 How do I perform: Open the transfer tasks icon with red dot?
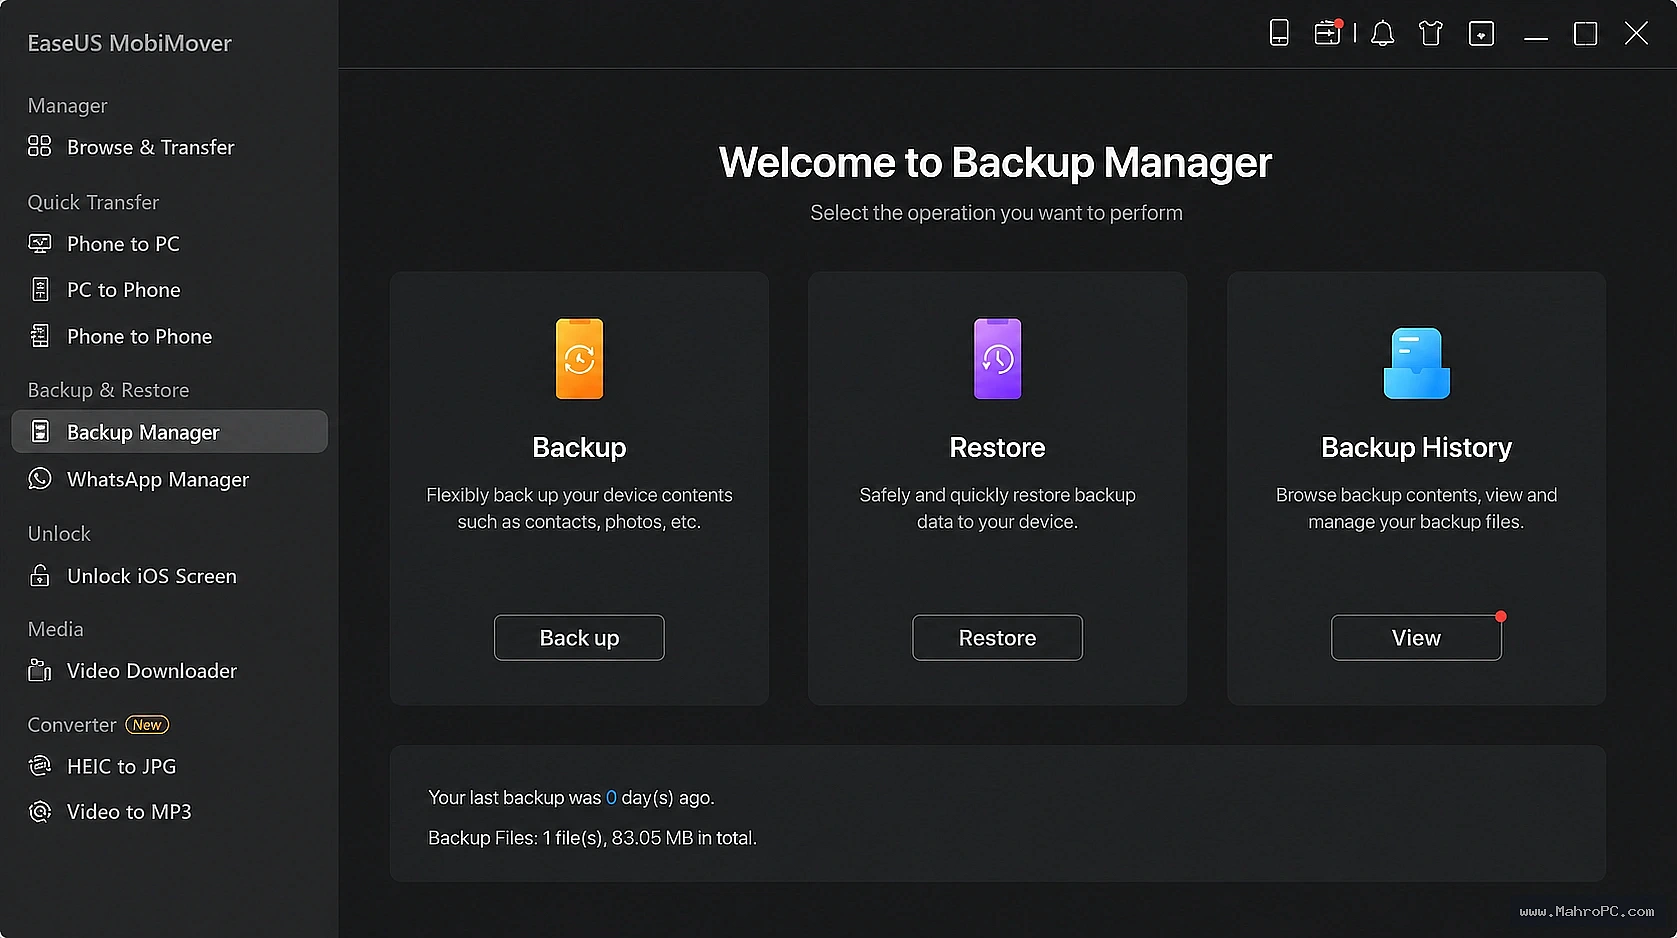pyautogui.click(x=1328, y=33)
